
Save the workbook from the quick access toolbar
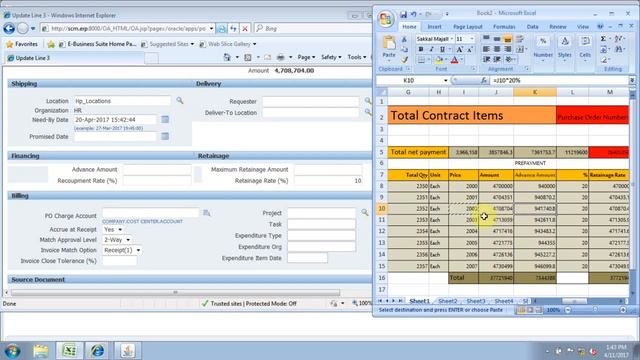click(403, 14)
